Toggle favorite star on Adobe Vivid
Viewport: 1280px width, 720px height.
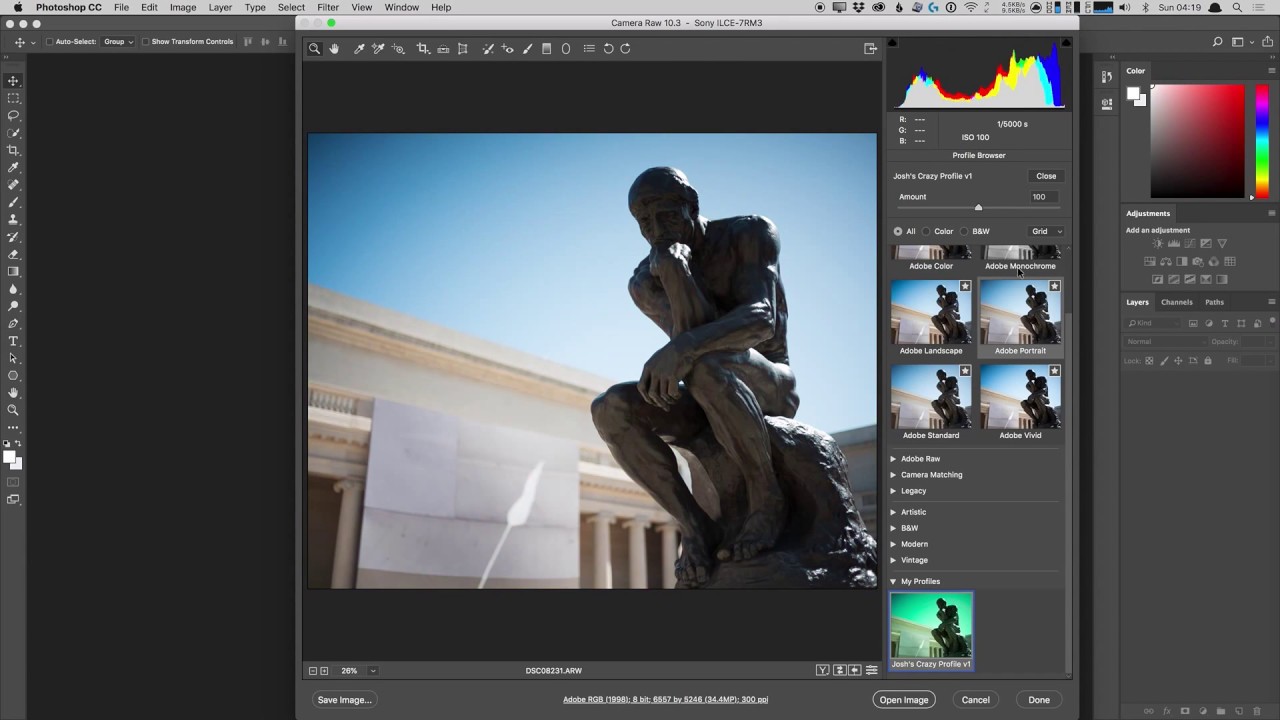pos(1054,371)
